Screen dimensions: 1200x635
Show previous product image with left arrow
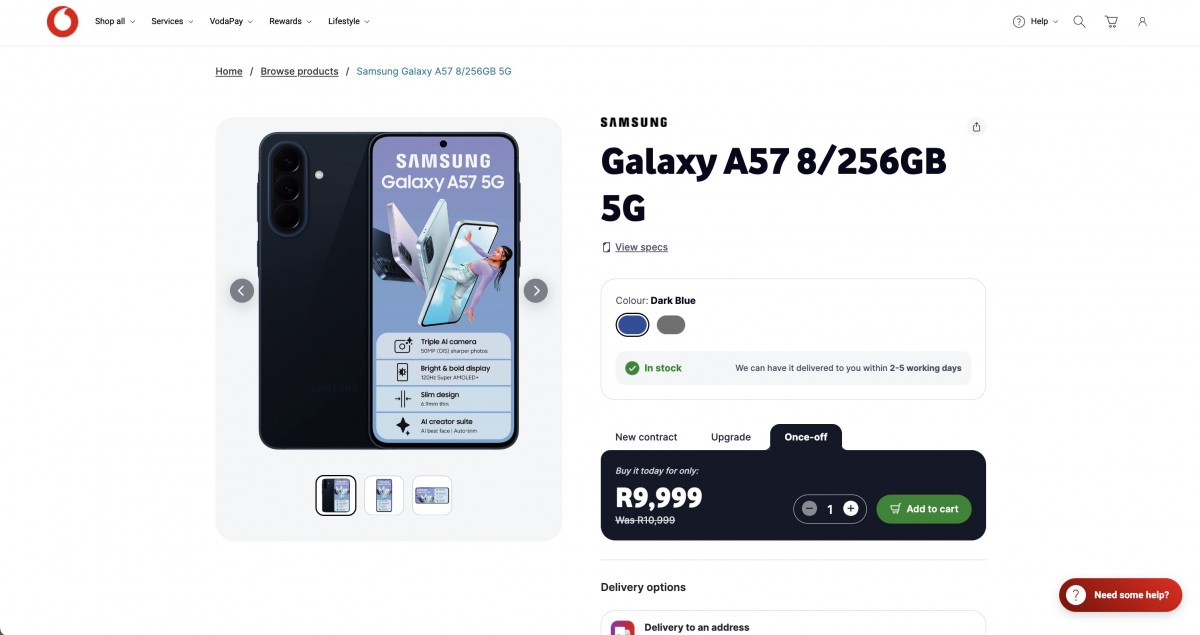pos(242,291)
